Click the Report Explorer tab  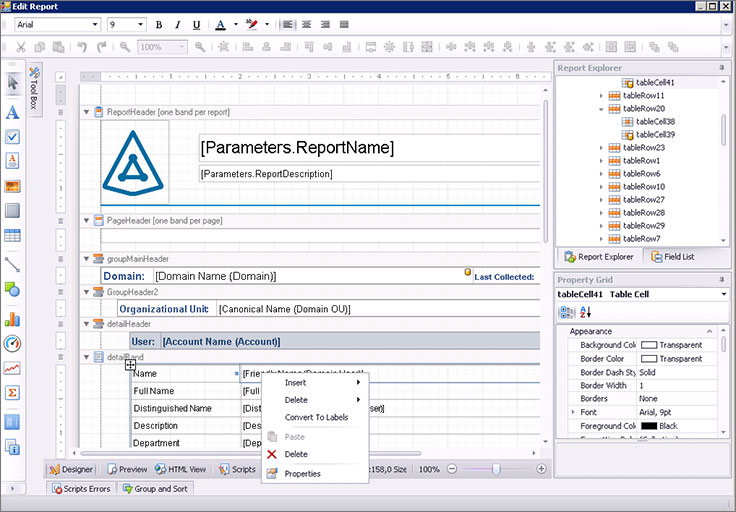click(x=599, y=257)
